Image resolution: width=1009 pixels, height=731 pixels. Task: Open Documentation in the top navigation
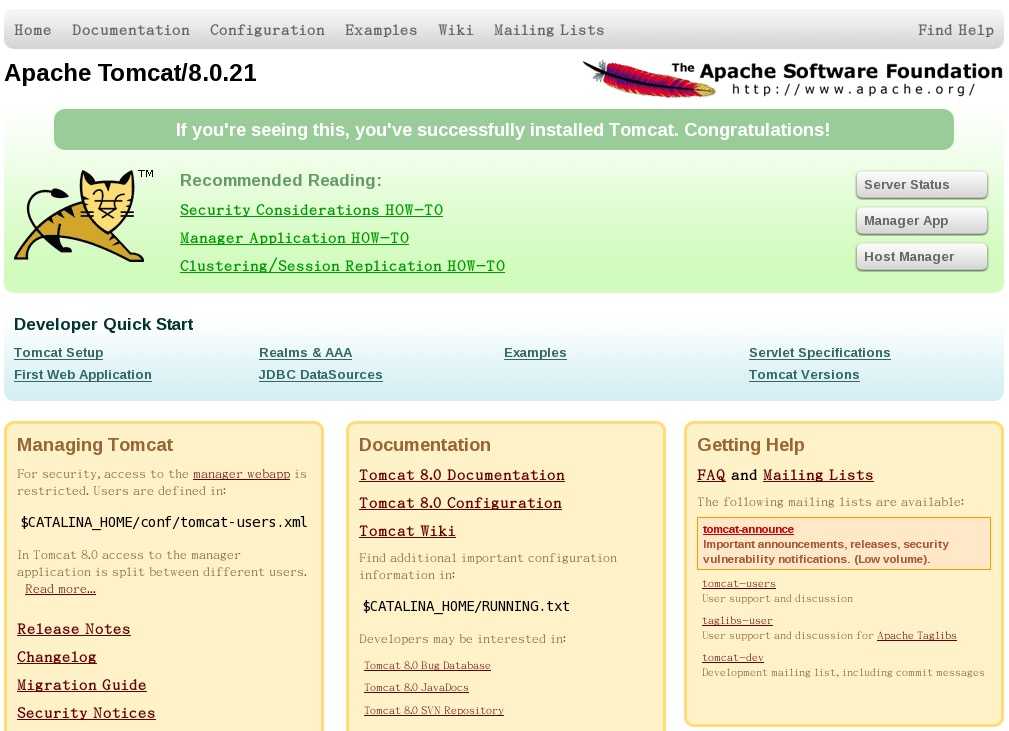click(131, 30)
